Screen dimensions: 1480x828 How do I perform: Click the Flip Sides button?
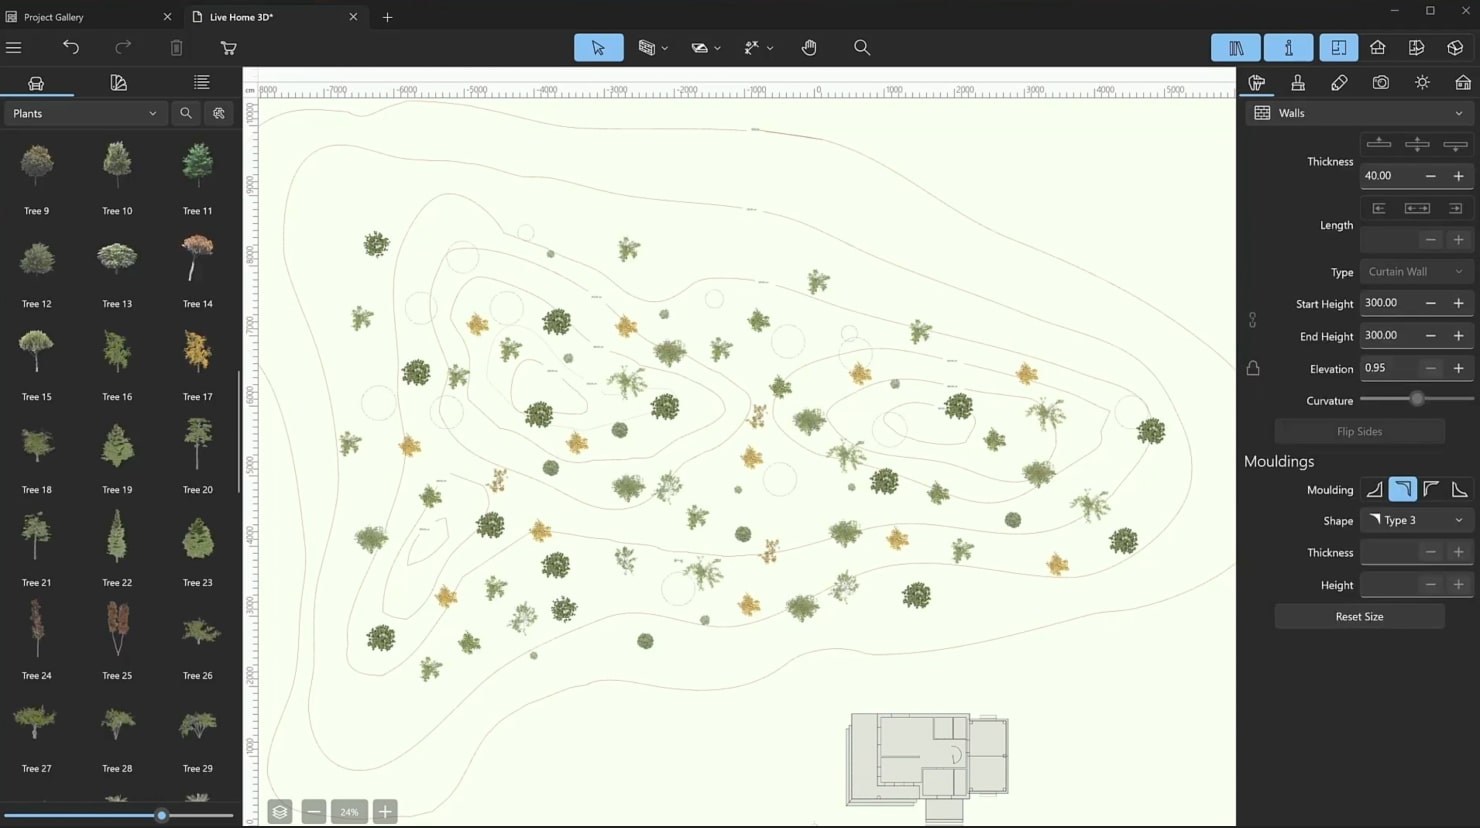coord(1359,431)
